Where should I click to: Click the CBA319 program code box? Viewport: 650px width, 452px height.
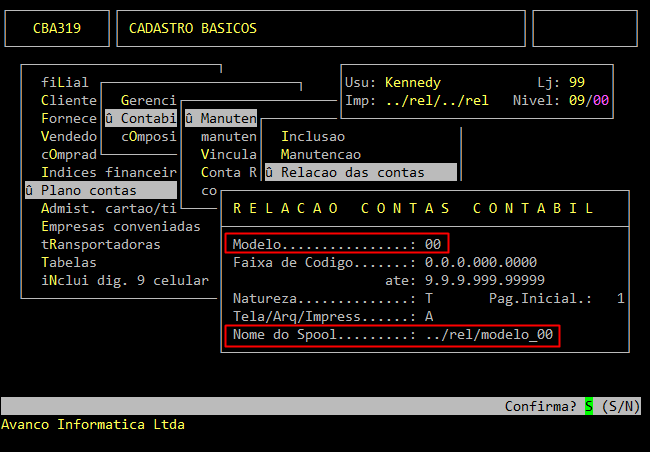click(56, 29)
